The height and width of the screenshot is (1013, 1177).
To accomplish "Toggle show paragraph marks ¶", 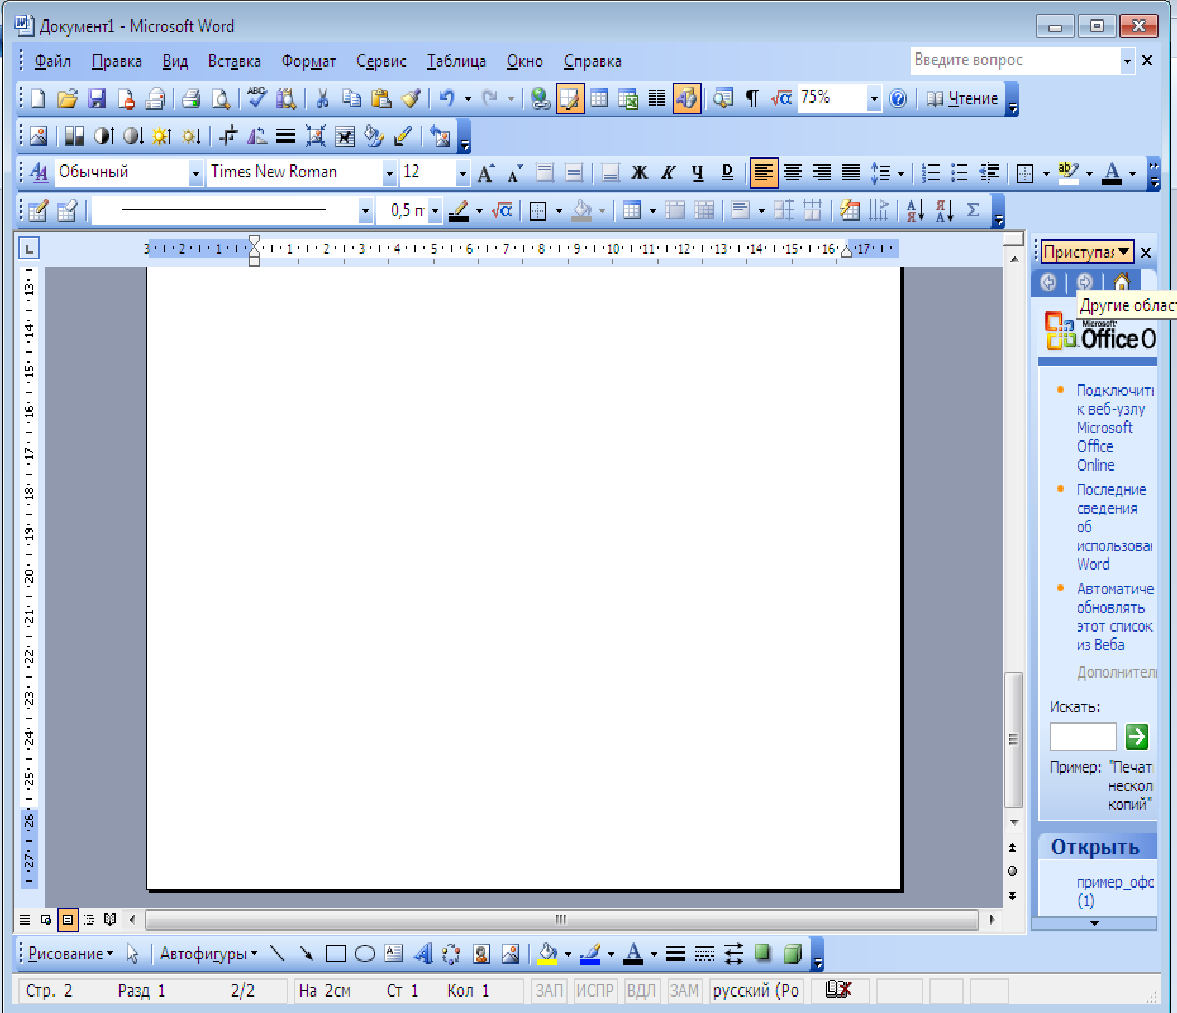I will (x=751, y=98).
